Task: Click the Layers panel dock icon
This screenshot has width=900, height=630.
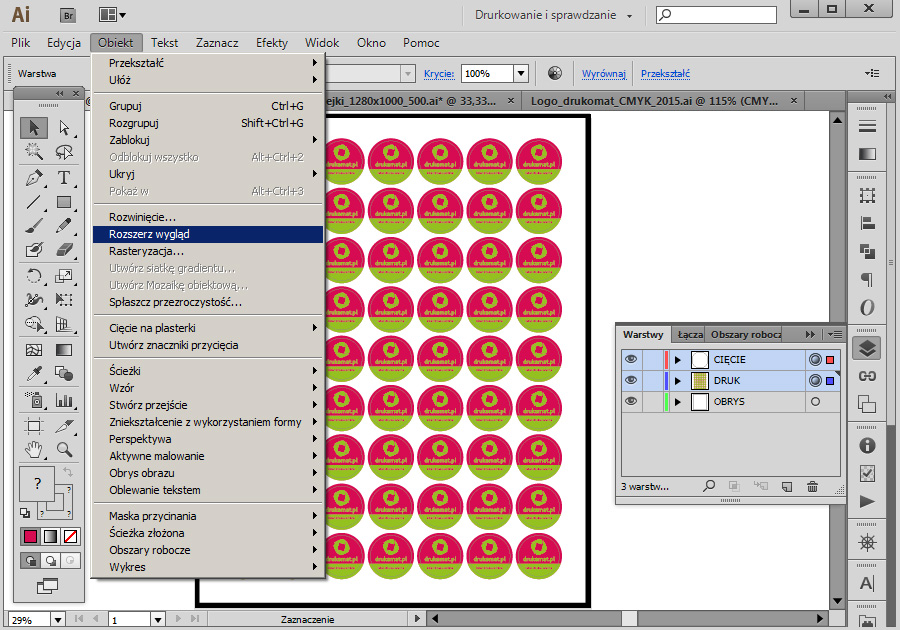Action: coord(867,348)
